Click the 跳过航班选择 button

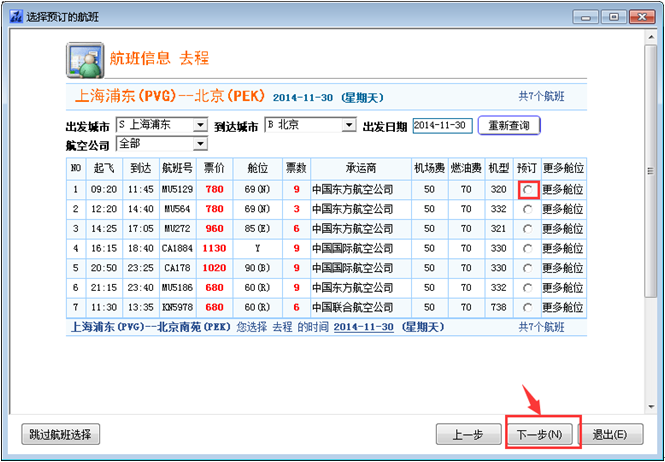tap(60, 434)
